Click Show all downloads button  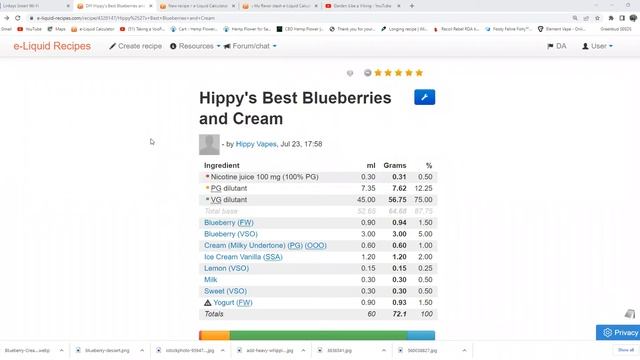point(626,350)
